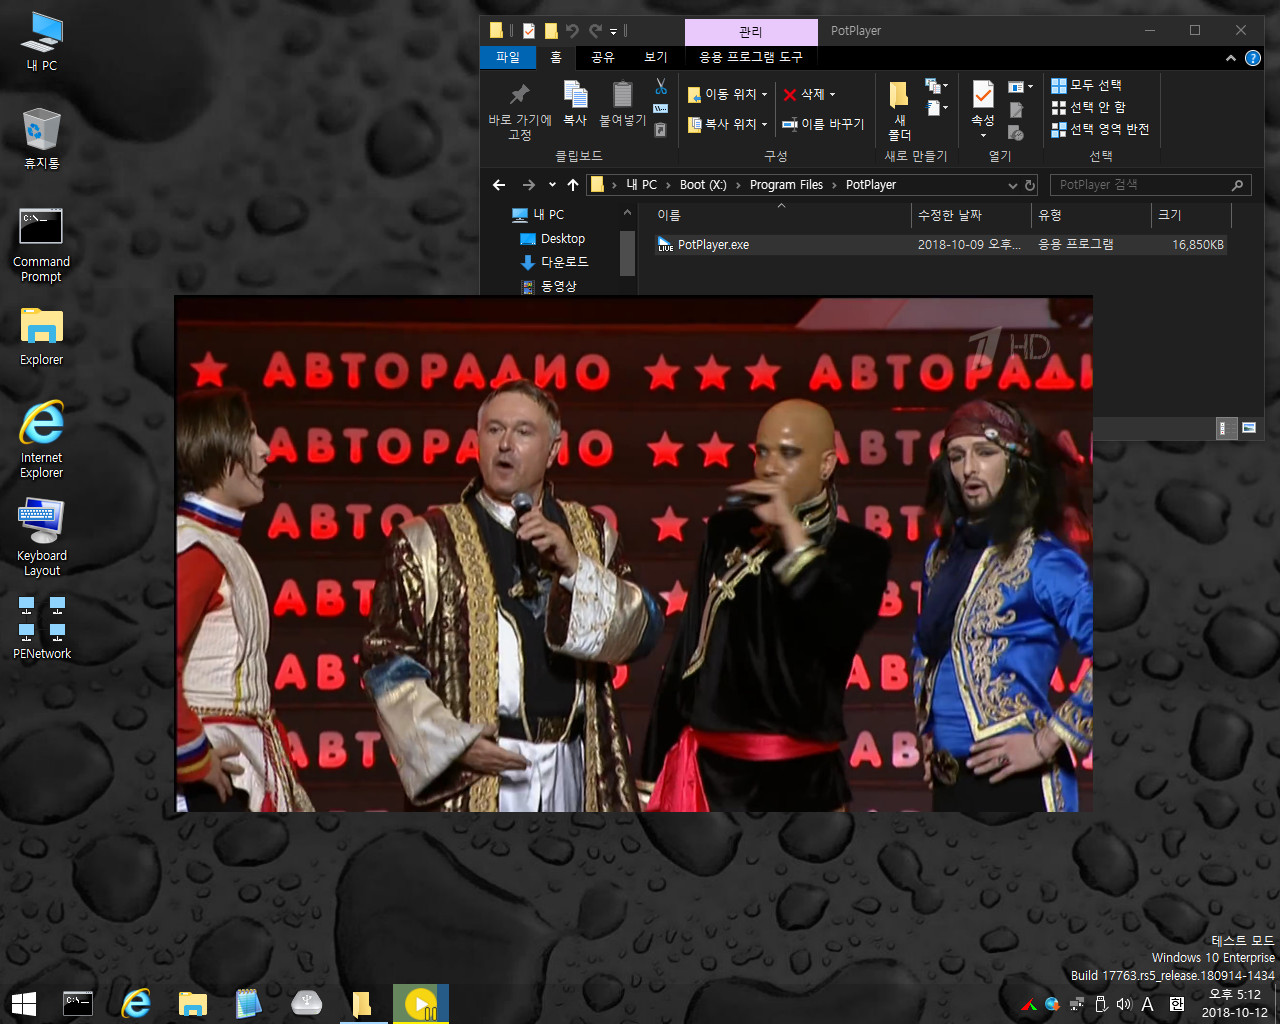The height and width of the screenshot is (1024, 1280).
Task: Click the Cut scissors icon in ribbon
Action: point(661,87)
